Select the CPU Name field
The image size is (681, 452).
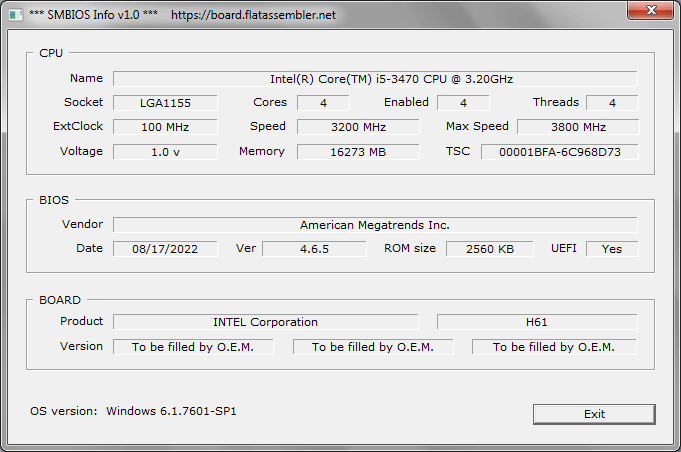click(x=375, y=79)
